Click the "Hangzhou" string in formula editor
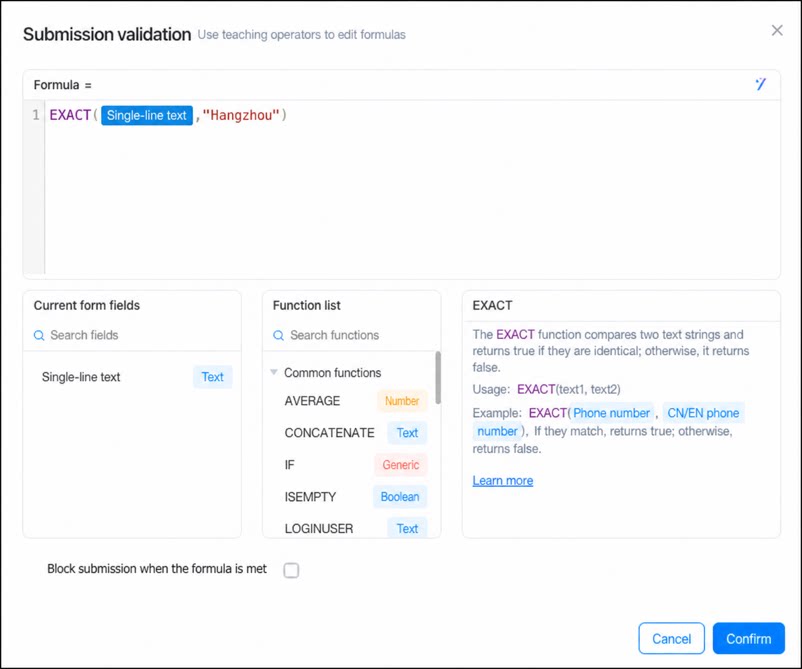 point(241,115)
